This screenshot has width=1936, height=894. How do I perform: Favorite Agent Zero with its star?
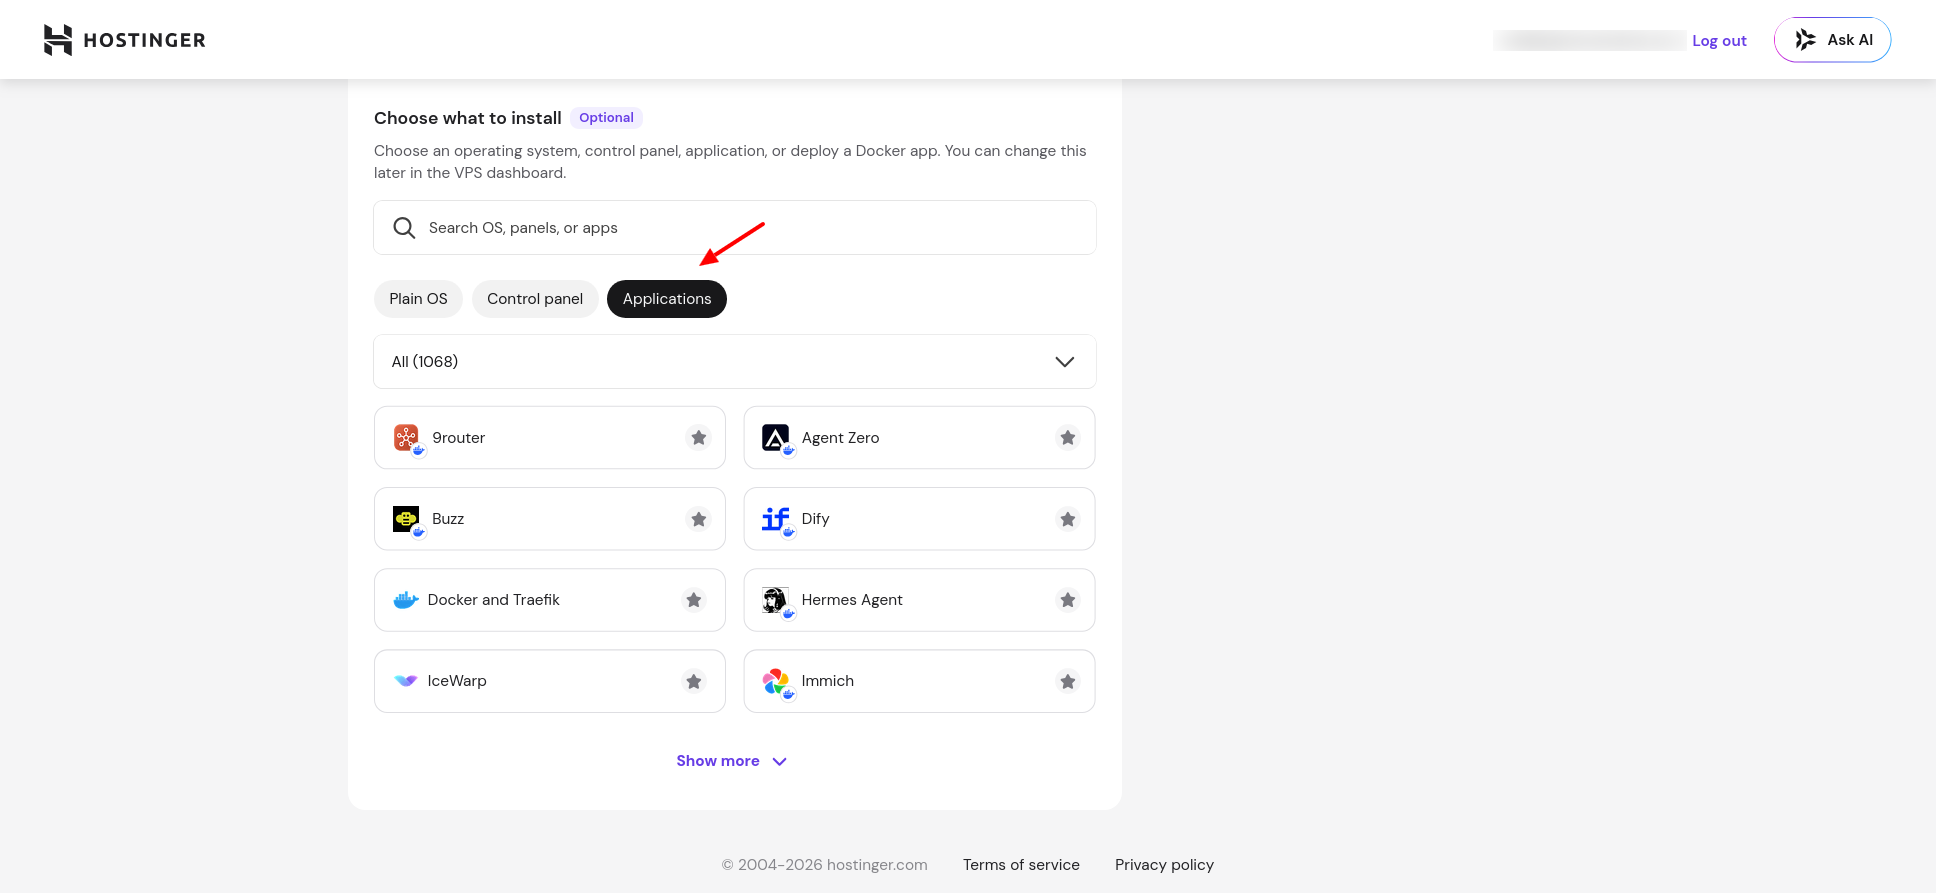coord(1068,437)
